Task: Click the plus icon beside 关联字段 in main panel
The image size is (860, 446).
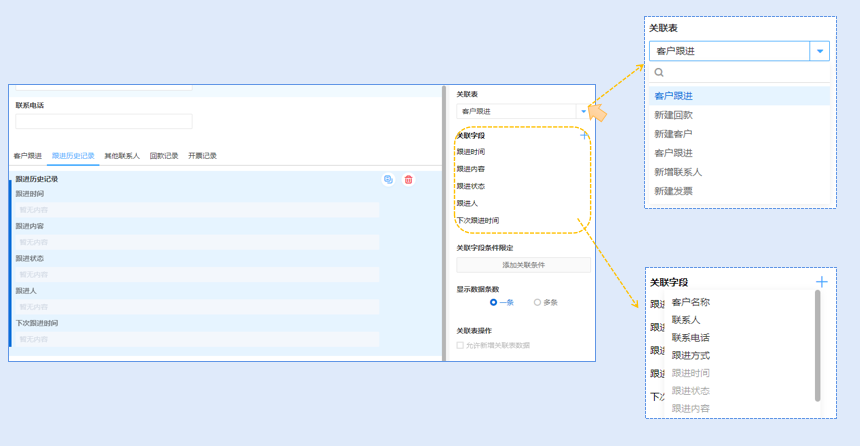Action: point(584,135)
